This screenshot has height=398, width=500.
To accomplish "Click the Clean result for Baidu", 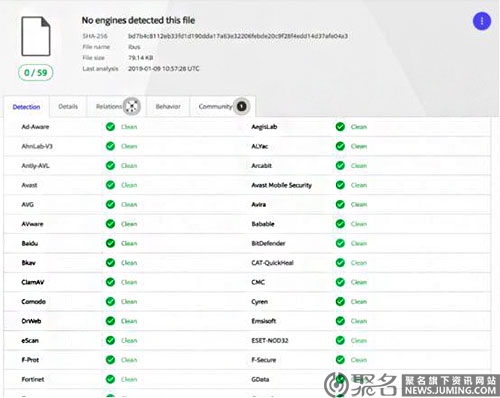I will pyautogui.click(x=129, y=243).
